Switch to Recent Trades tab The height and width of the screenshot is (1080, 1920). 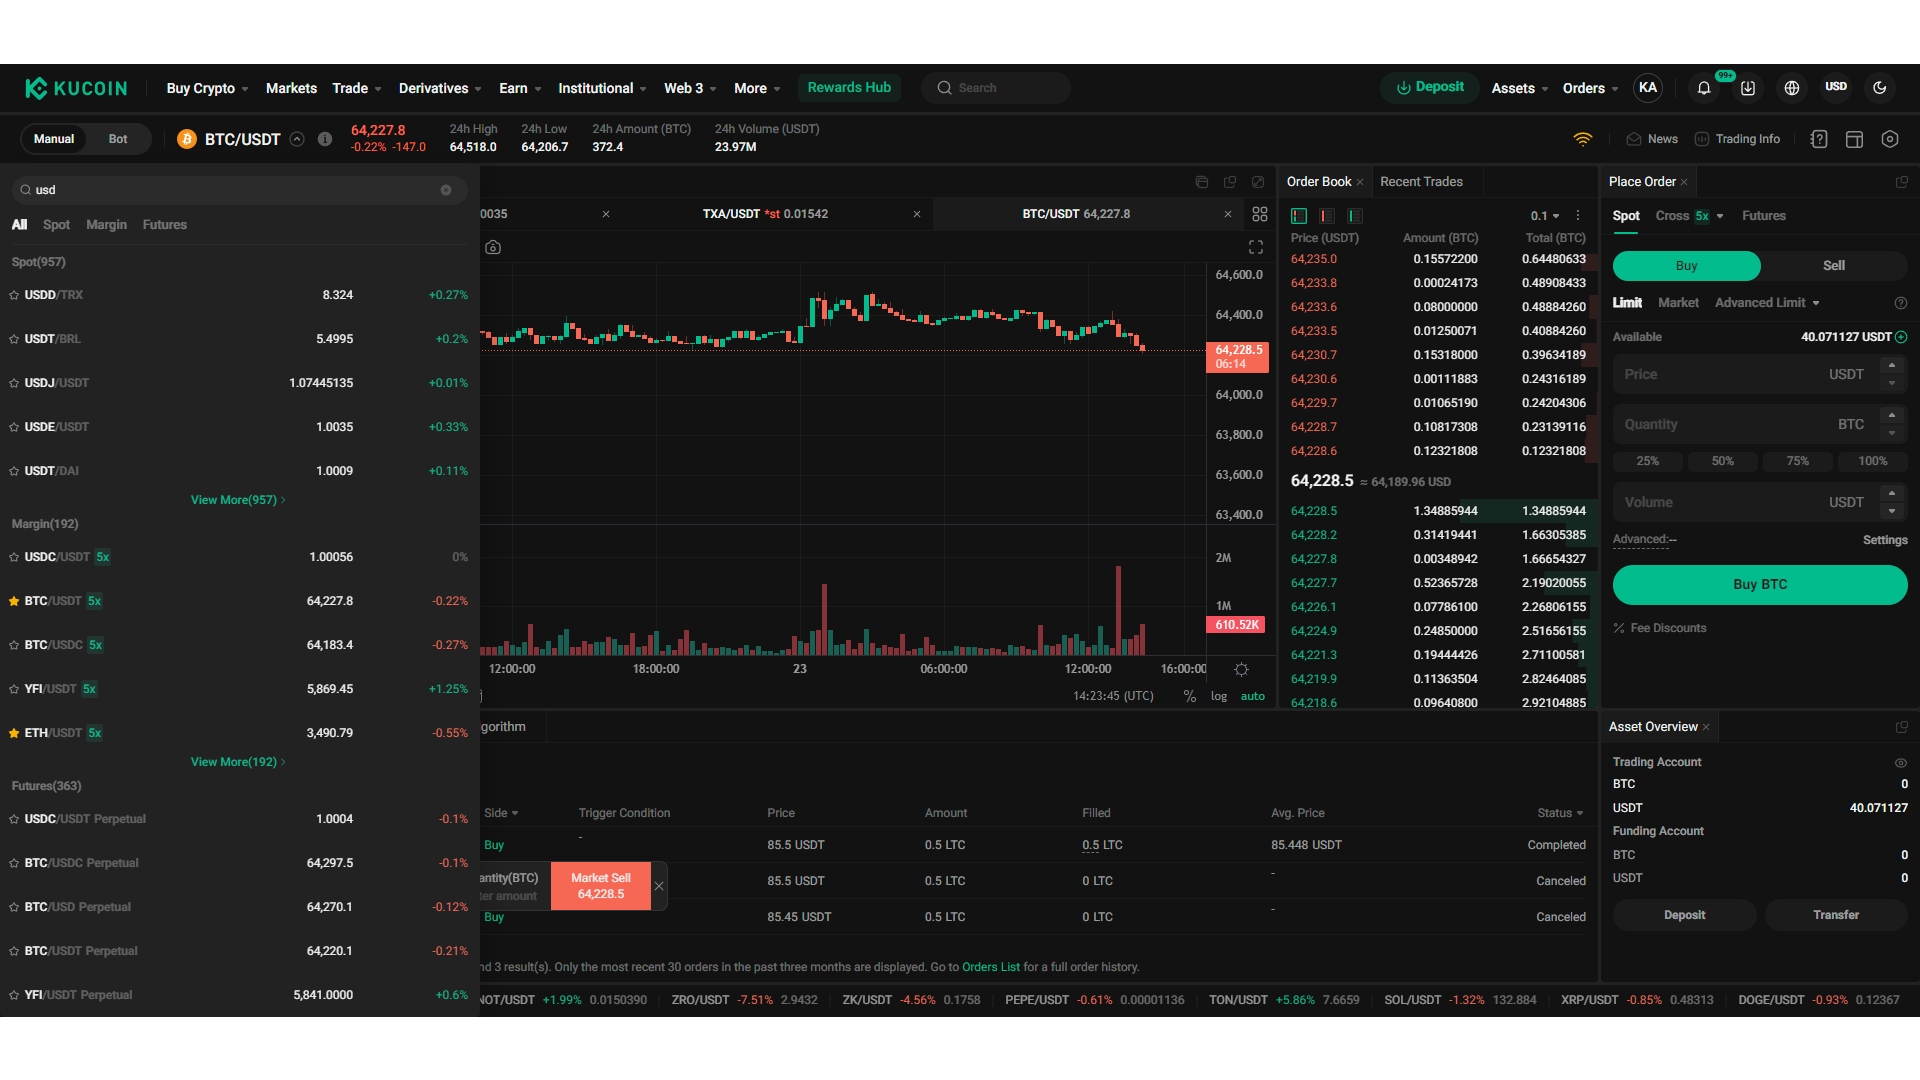click(x=1421, y=182)
